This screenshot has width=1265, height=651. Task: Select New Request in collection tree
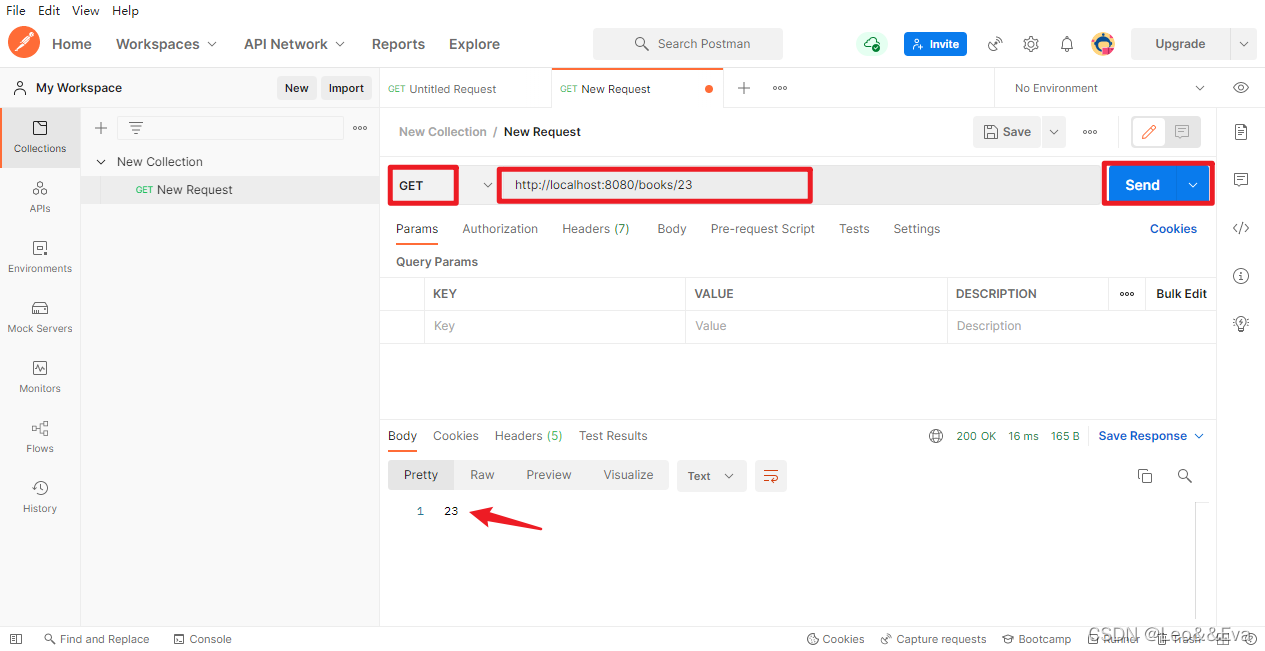pos(230,190)
